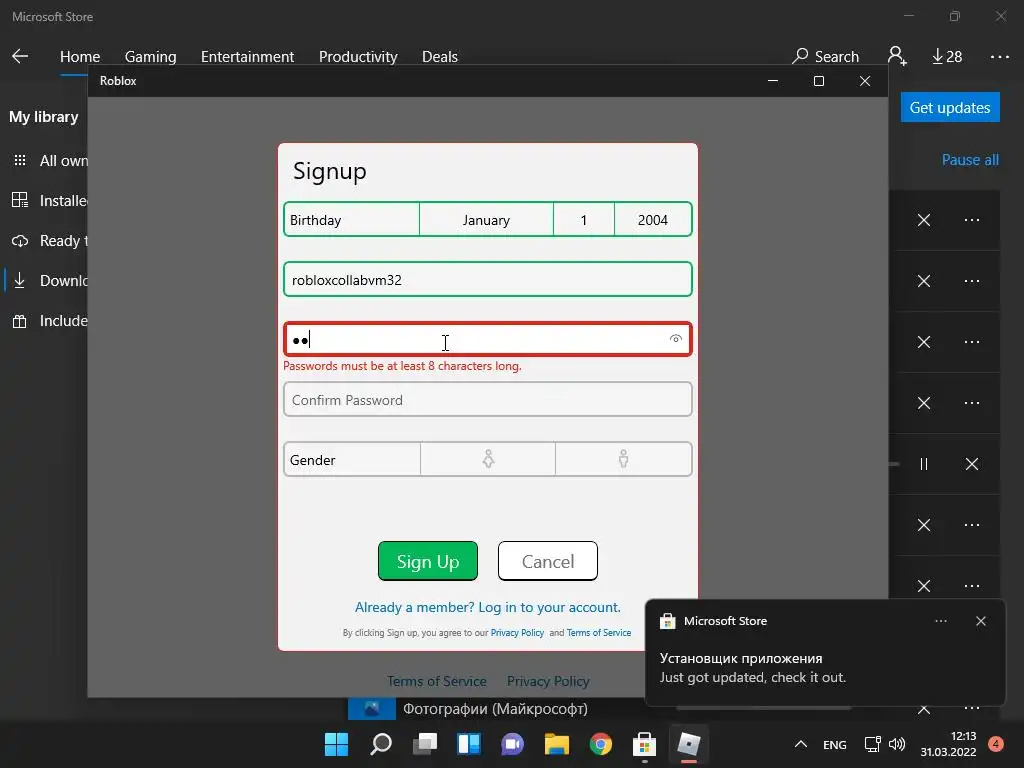Open Already a member Log in link
Viewport: 1024px width, 768px height.
[488, 607]
